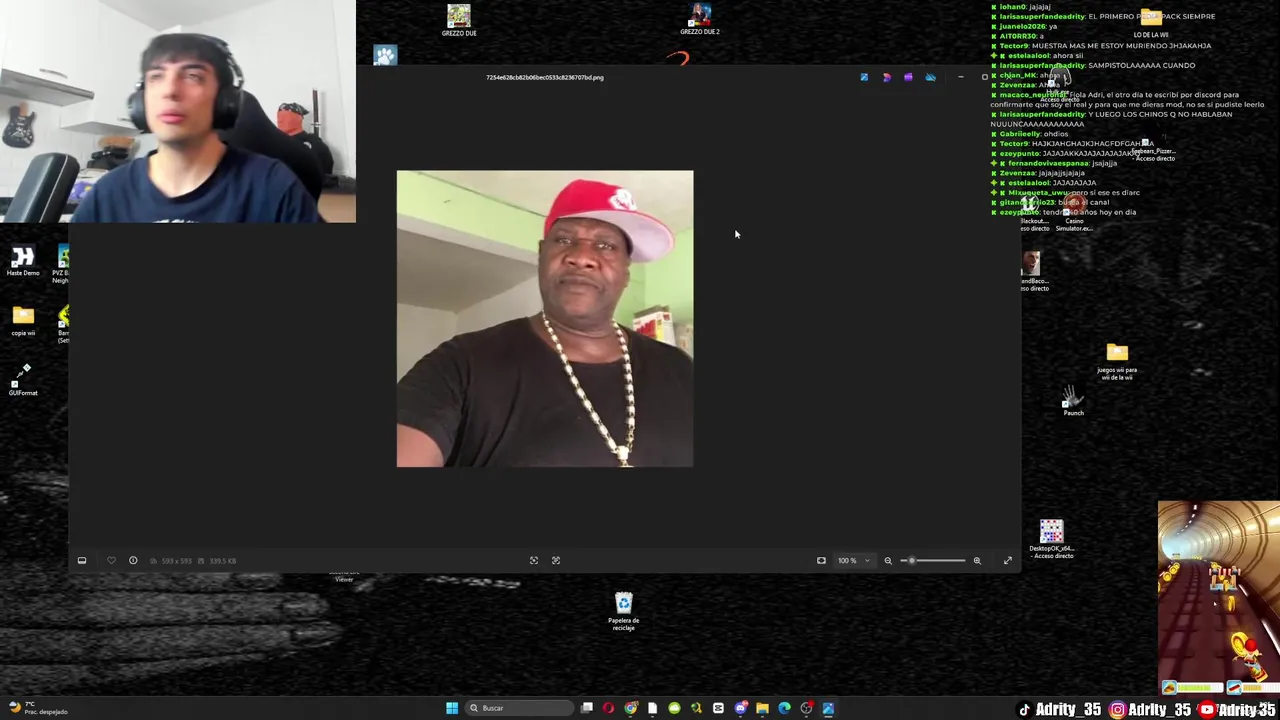Select the DesktopOK desktop shortcut
1280x720 pixels.
(1051, 539)
